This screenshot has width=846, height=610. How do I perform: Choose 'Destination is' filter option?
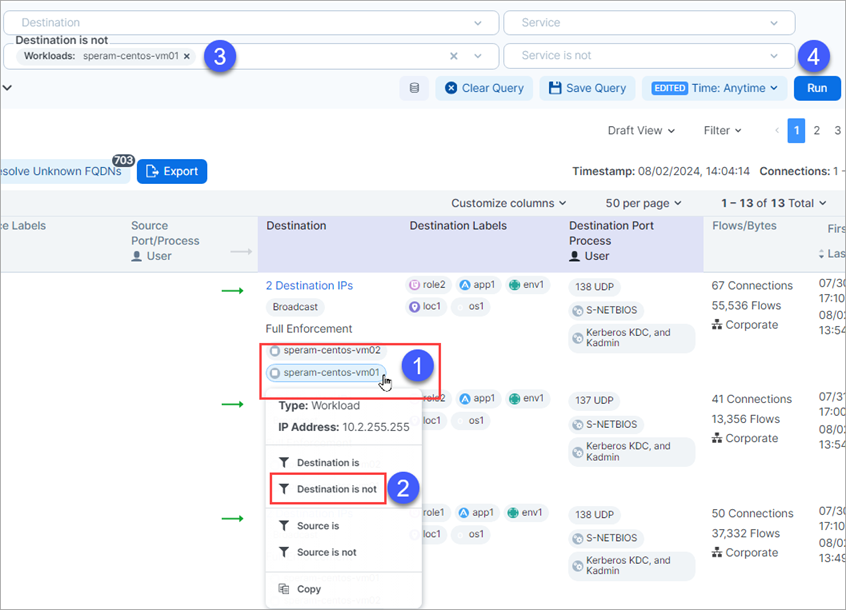coord(328,463)
